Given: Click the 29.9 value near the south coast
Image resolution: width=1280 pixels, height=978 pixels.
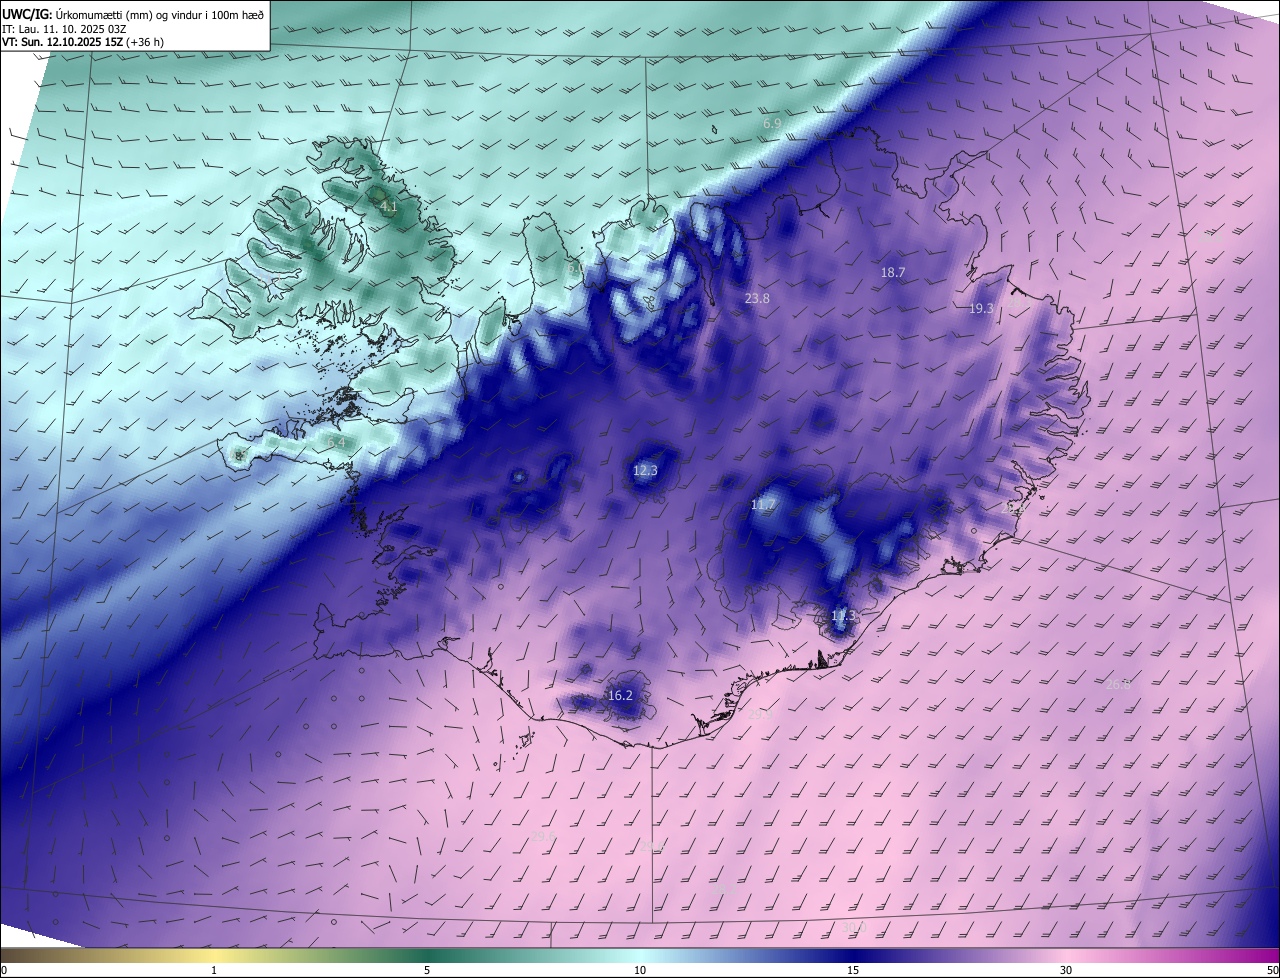Looking at the screenshot, I should [x=760, y=714].
